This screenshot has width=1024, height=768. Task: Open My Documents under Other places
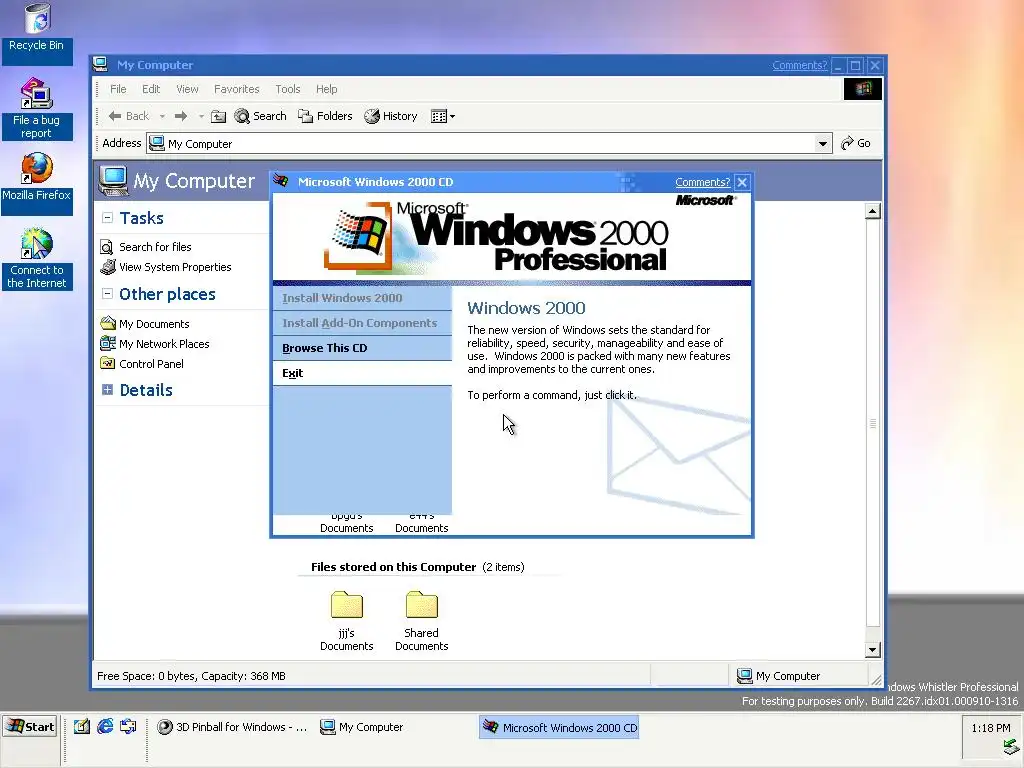[x=154, y=324]
